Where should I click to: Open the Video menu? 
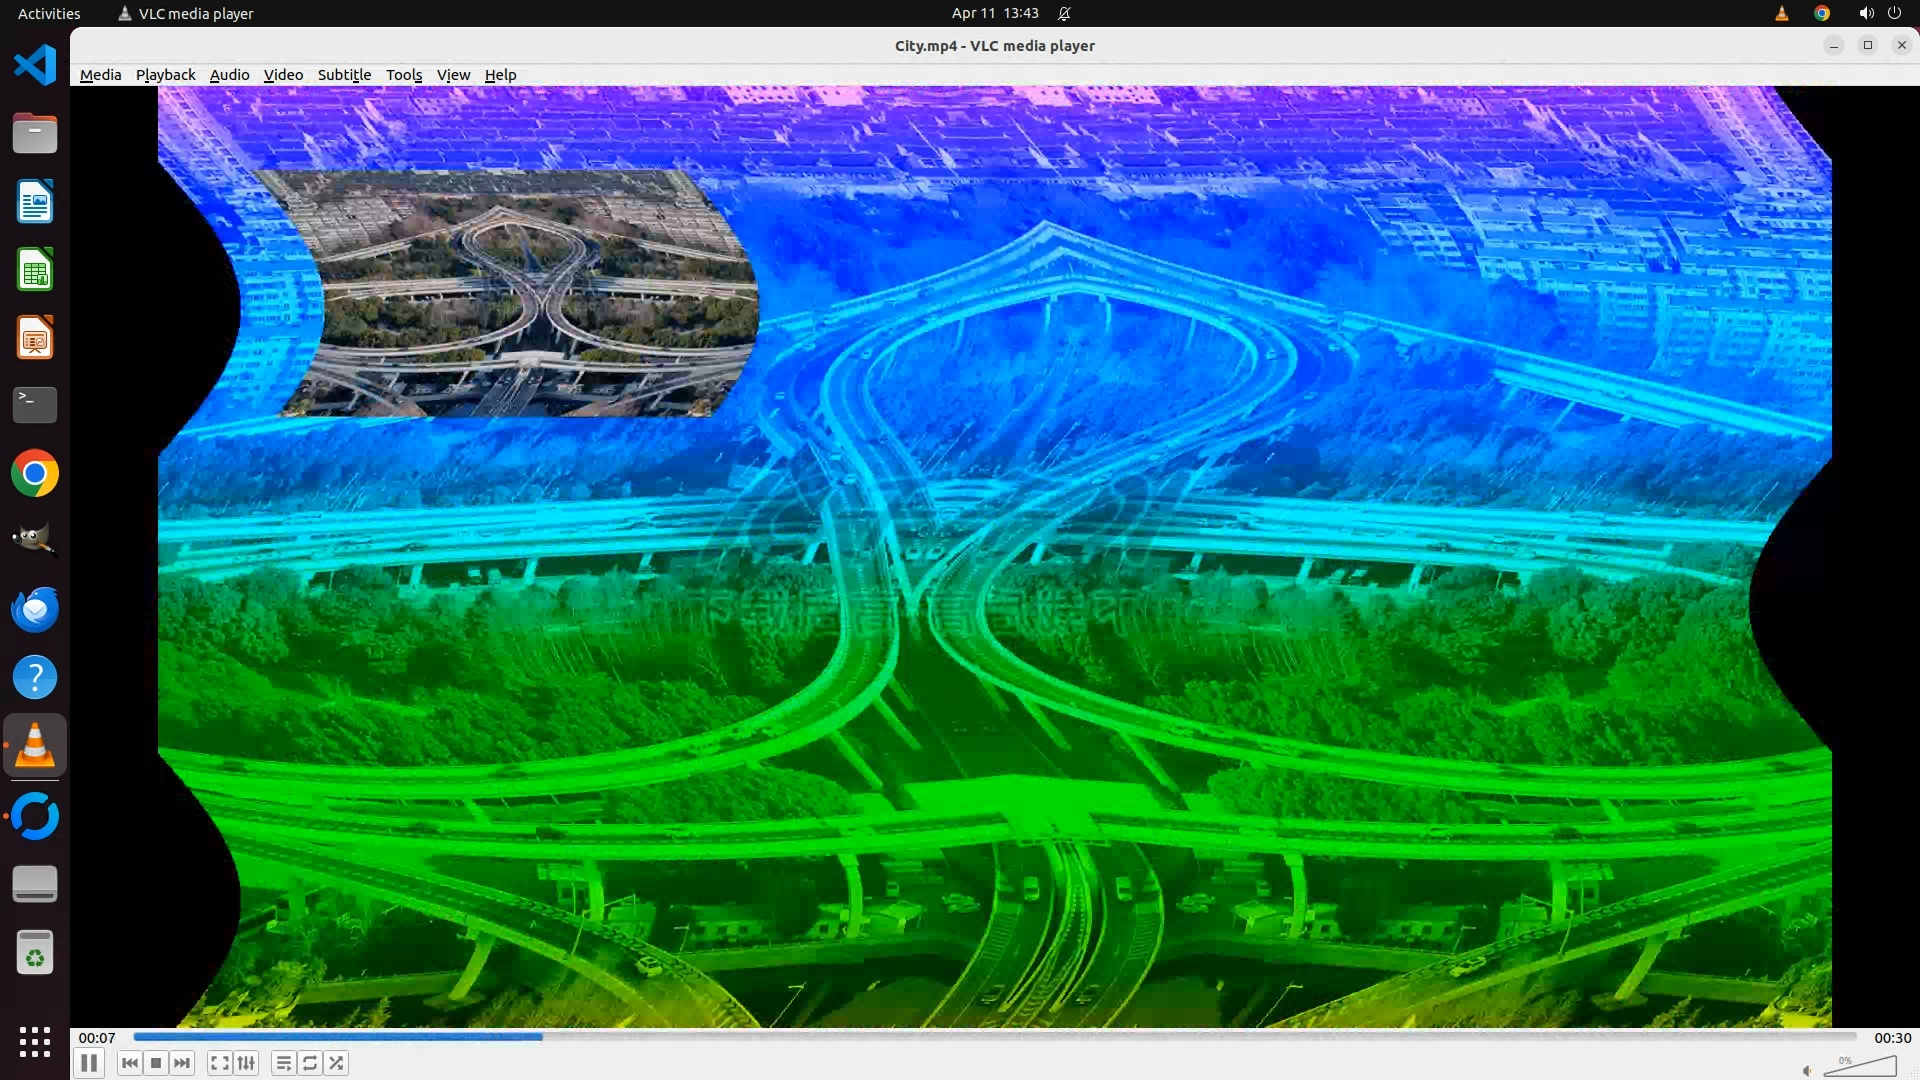(283, 75)
